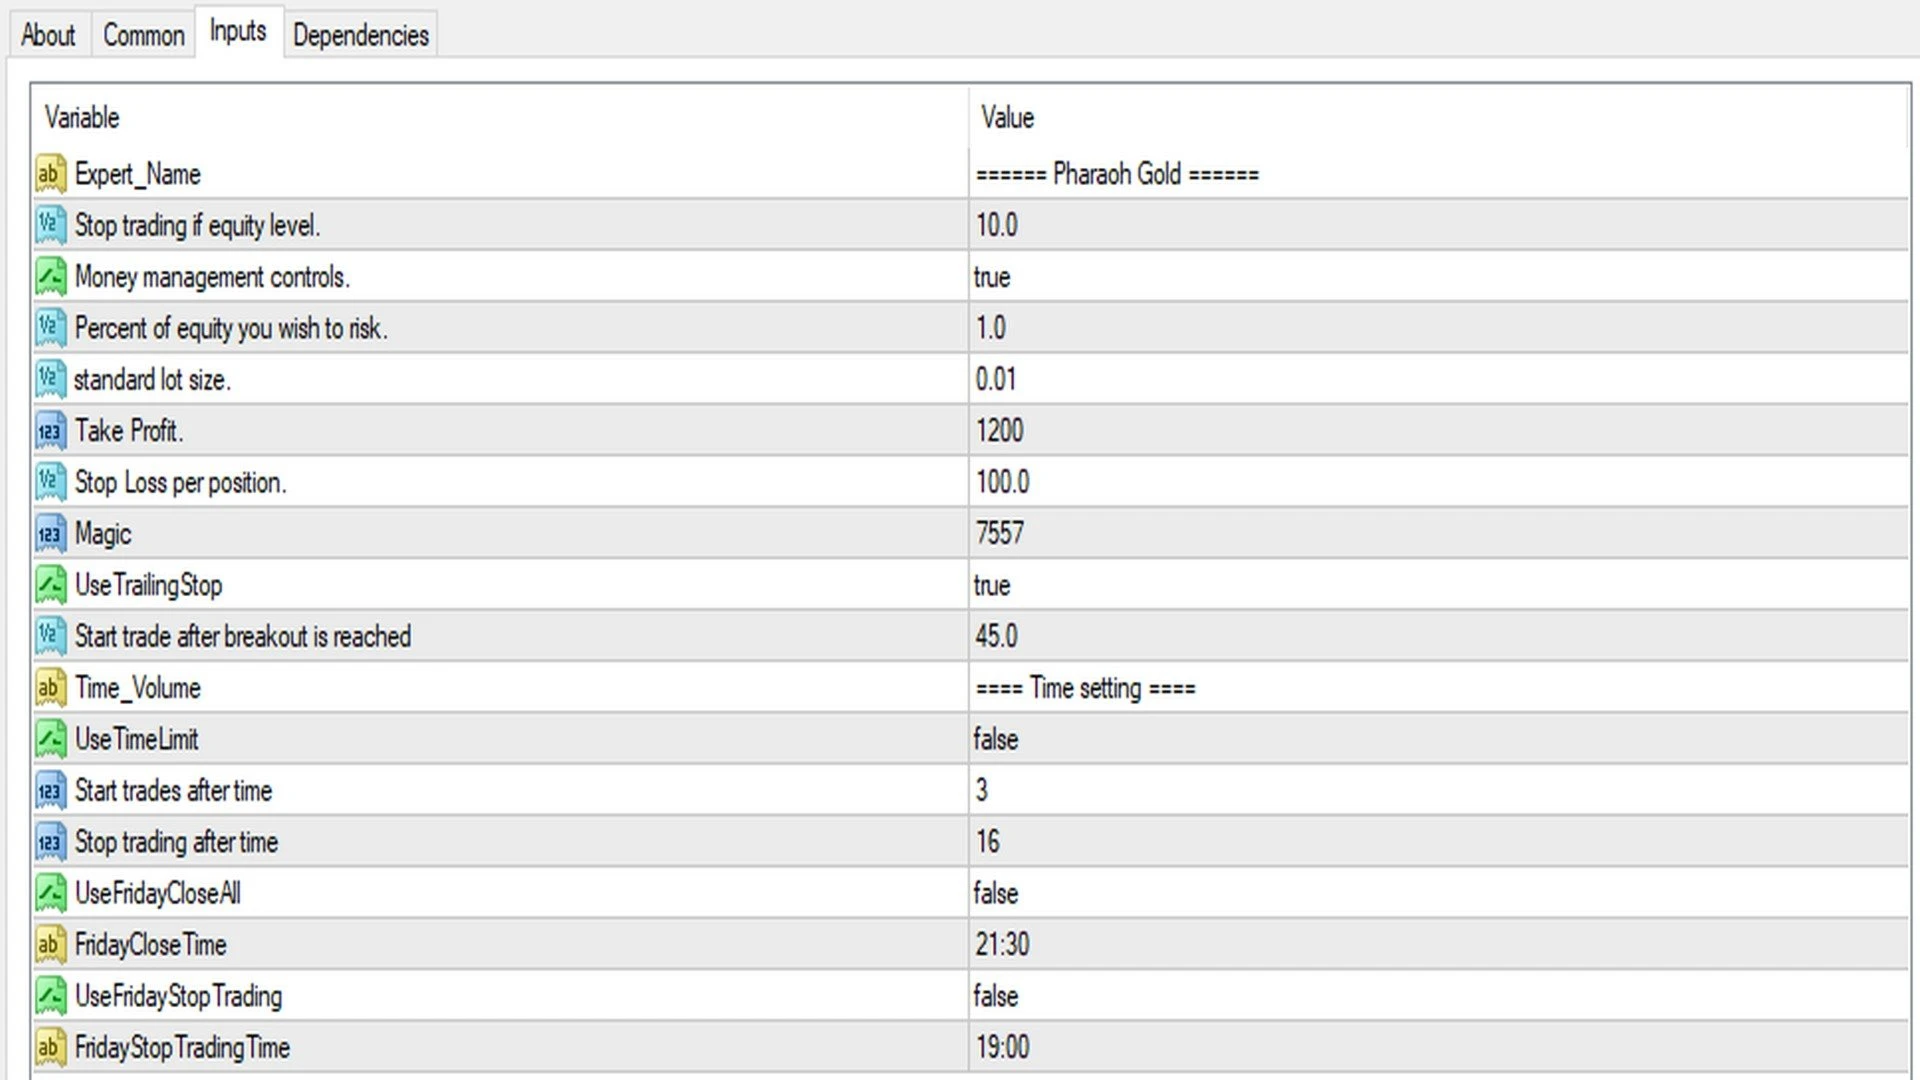Image resolution: width=1920 pixels, height=1080 pixels.
Task: Click the ab string icon beside Expert_Name
Action: point(49,174)
